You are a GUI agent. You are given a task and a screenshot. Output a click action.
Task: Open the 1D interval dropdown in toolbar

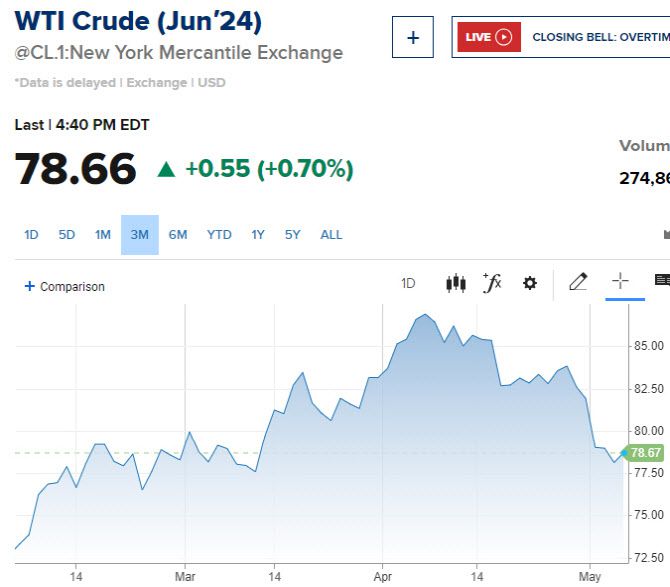point(408,283)
